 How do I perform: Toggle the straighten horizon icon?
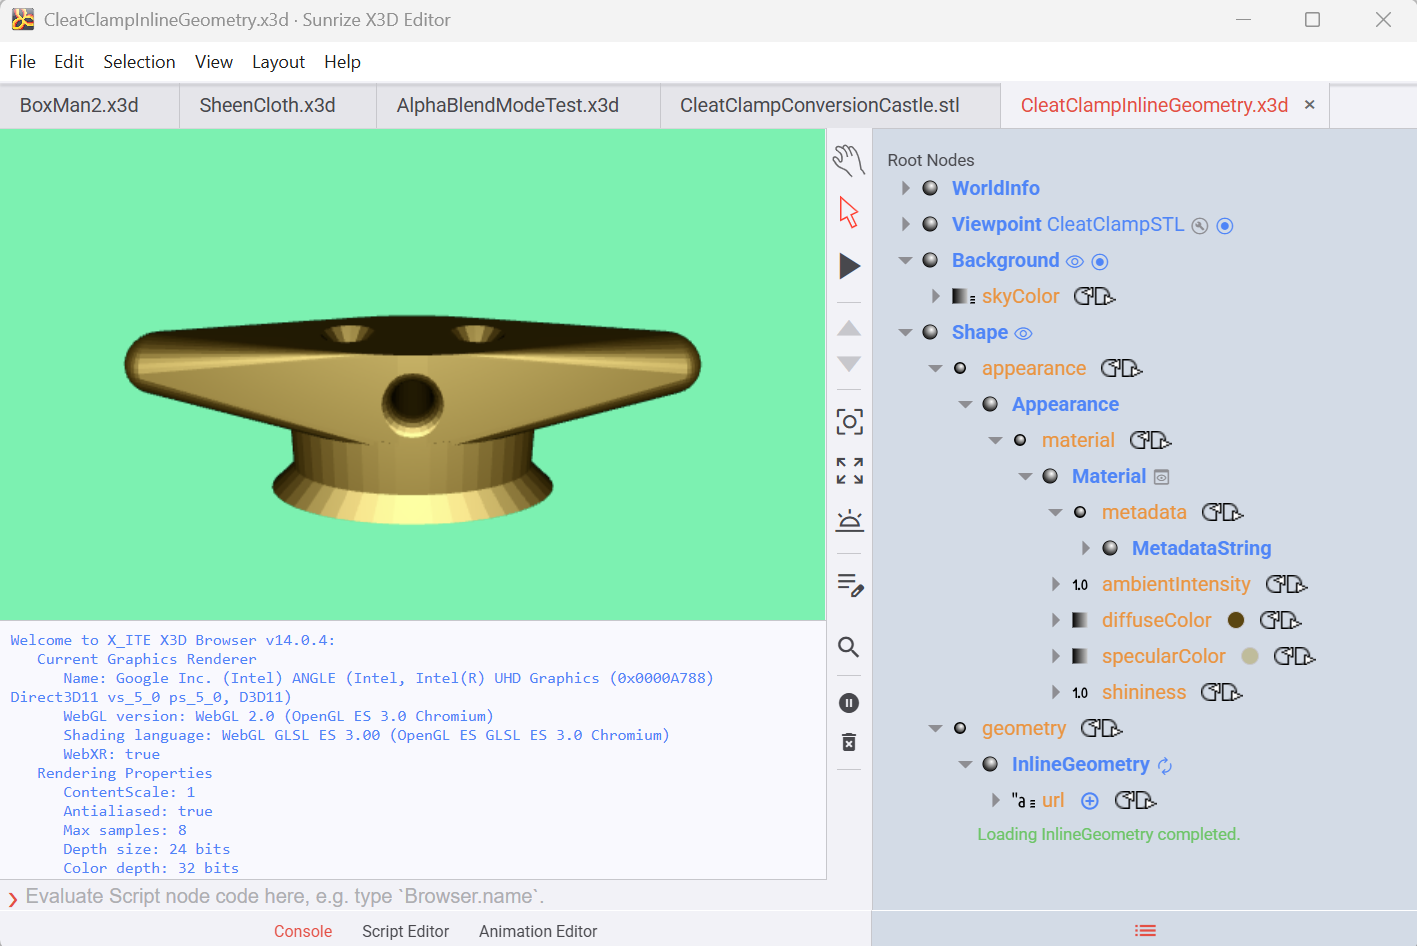[x=849, y=520]
